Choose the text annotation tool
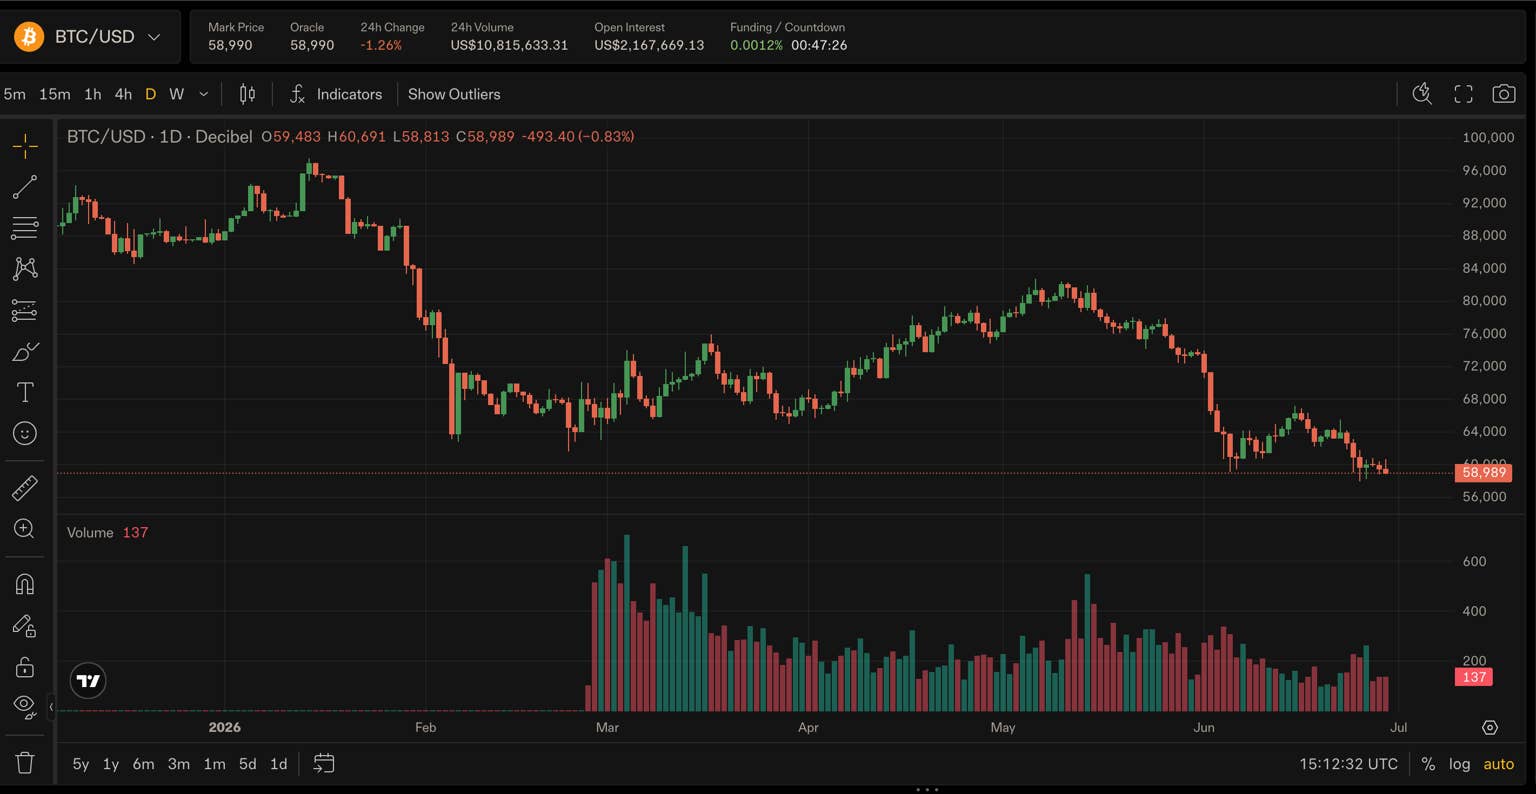This screenshot has width=1536, height=794. click(x=25, y=392)
